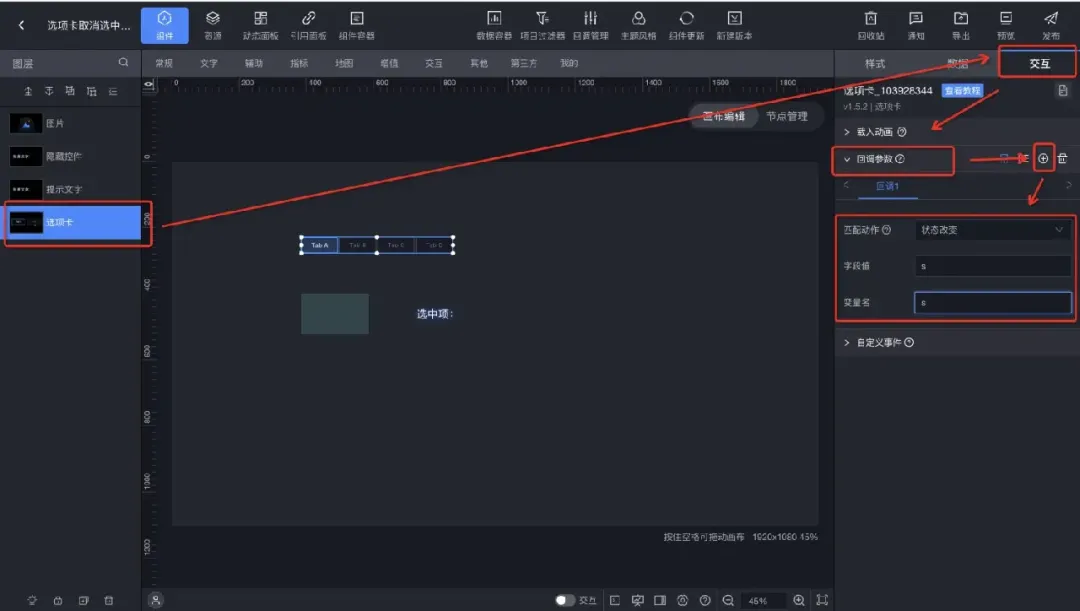1080x611 pixels.
Task: Select the 组件 toolbar button
Action: tap(165, 25)
